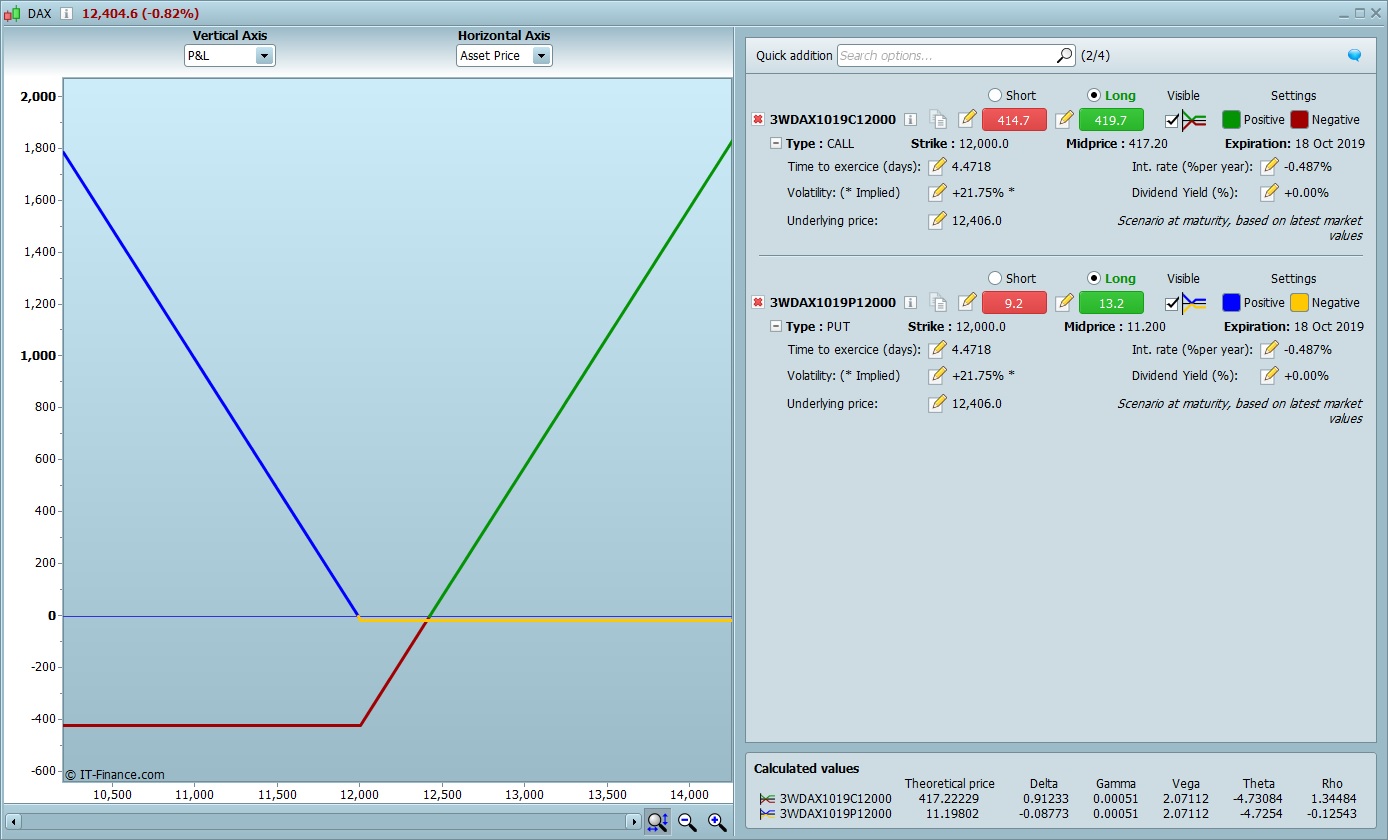Screen dimensions: 1388x840
Task: Click the Rho value 1.34484
Action: coord(1335,799)
